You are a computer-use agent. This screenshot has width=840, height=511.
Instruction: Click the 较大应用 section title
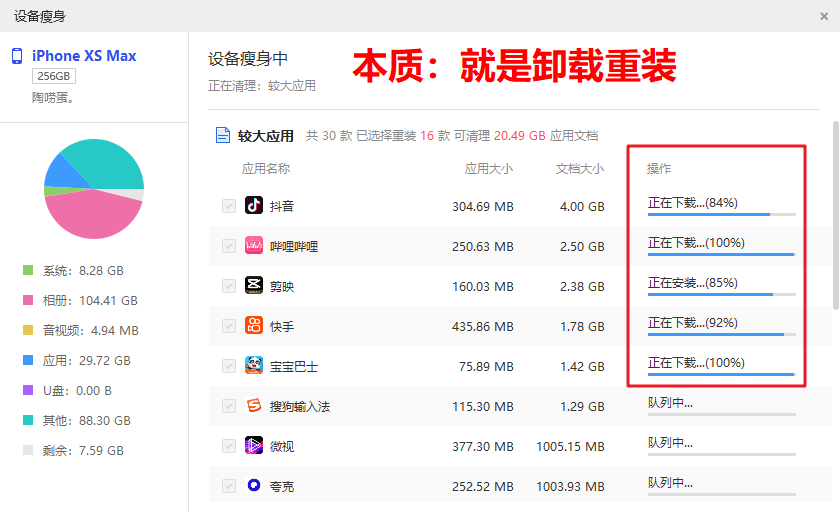266,136
